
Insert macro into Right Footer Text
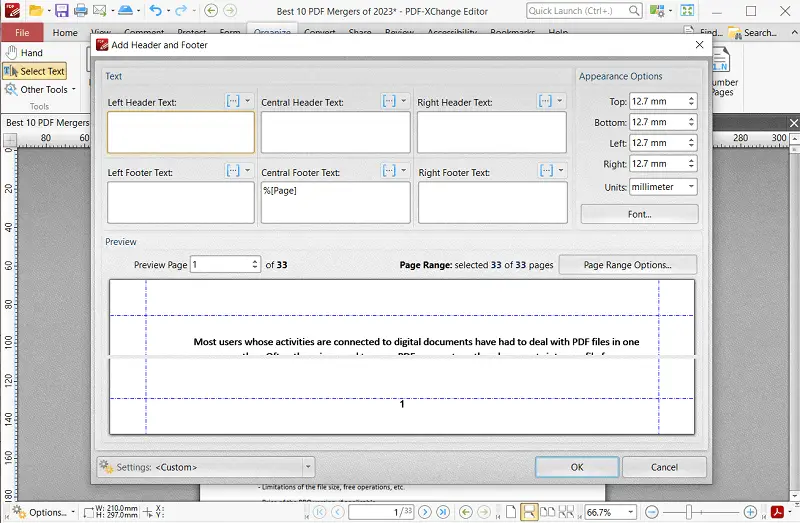(546, 170)
